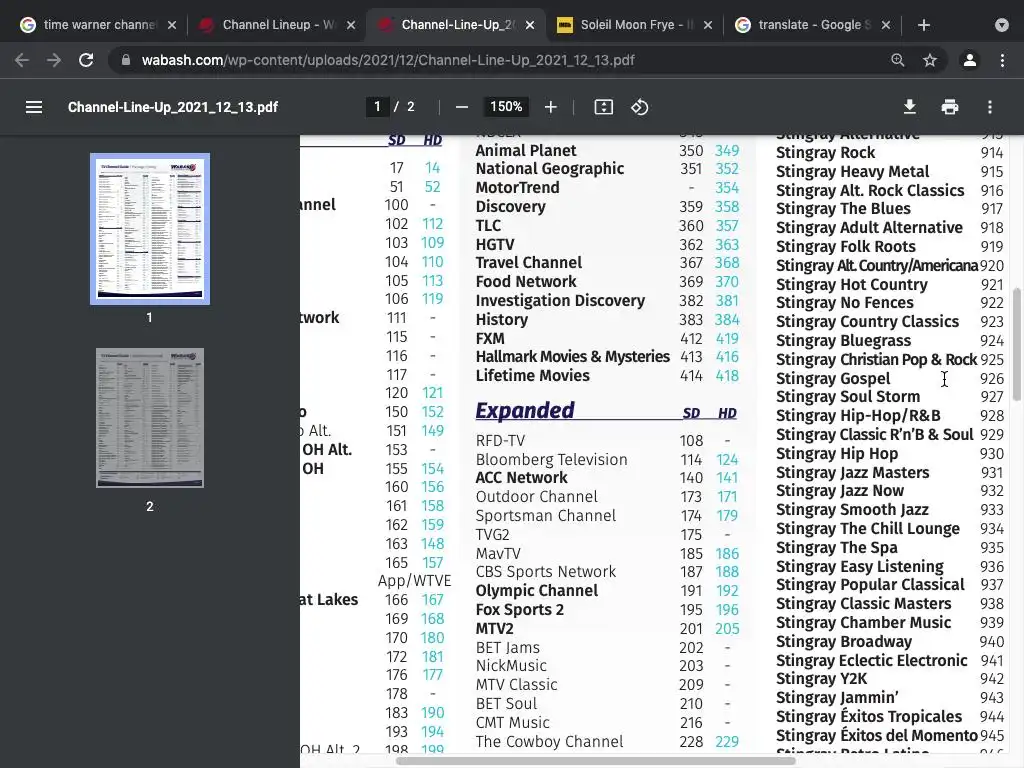
Task: Click Fox Sports 2 text
Action: 519,609
